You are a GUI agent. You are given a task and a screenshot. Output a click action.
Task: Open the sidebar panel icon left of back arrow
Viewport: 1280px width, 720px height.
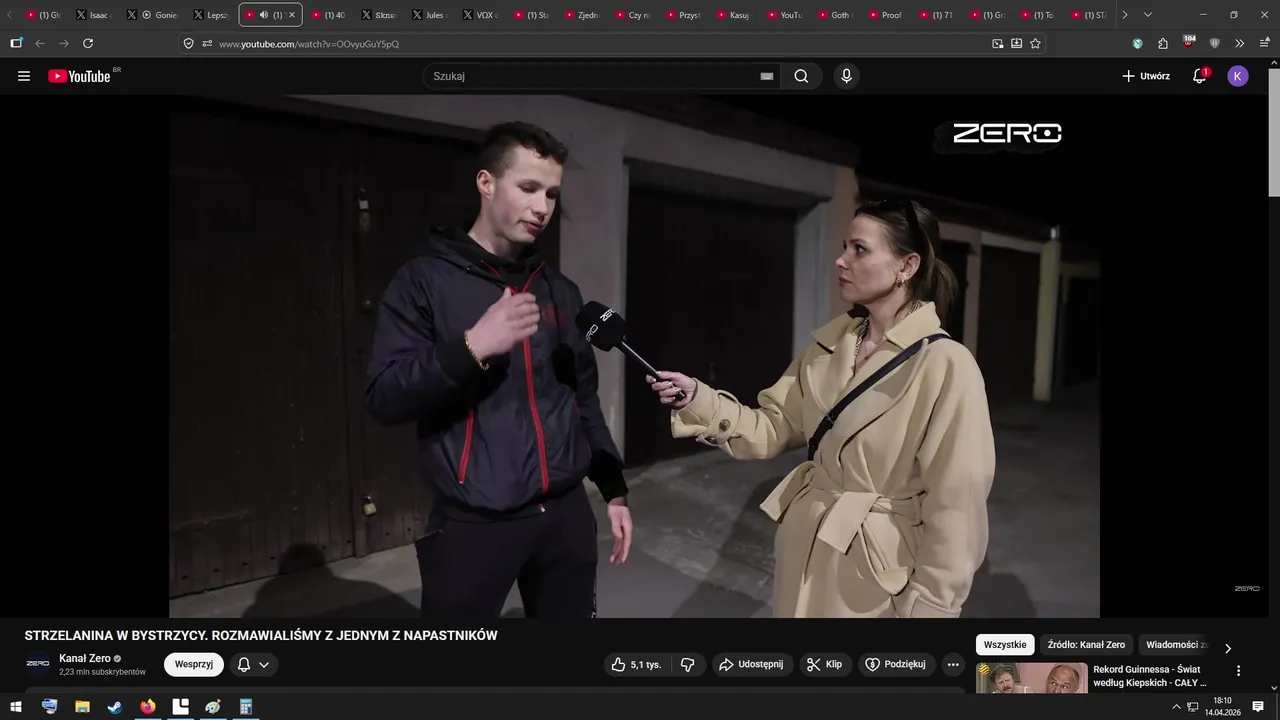click(16, 43)
